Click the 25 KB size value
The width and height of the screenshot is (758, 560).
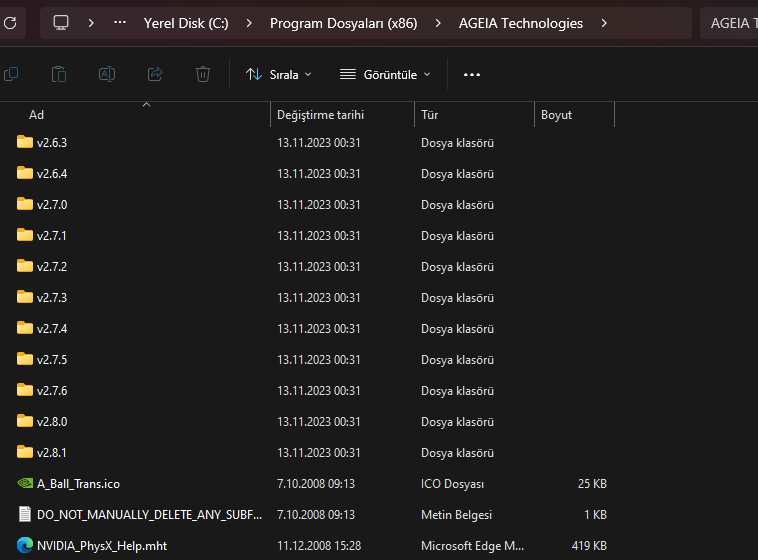click(x=592, y=484)
